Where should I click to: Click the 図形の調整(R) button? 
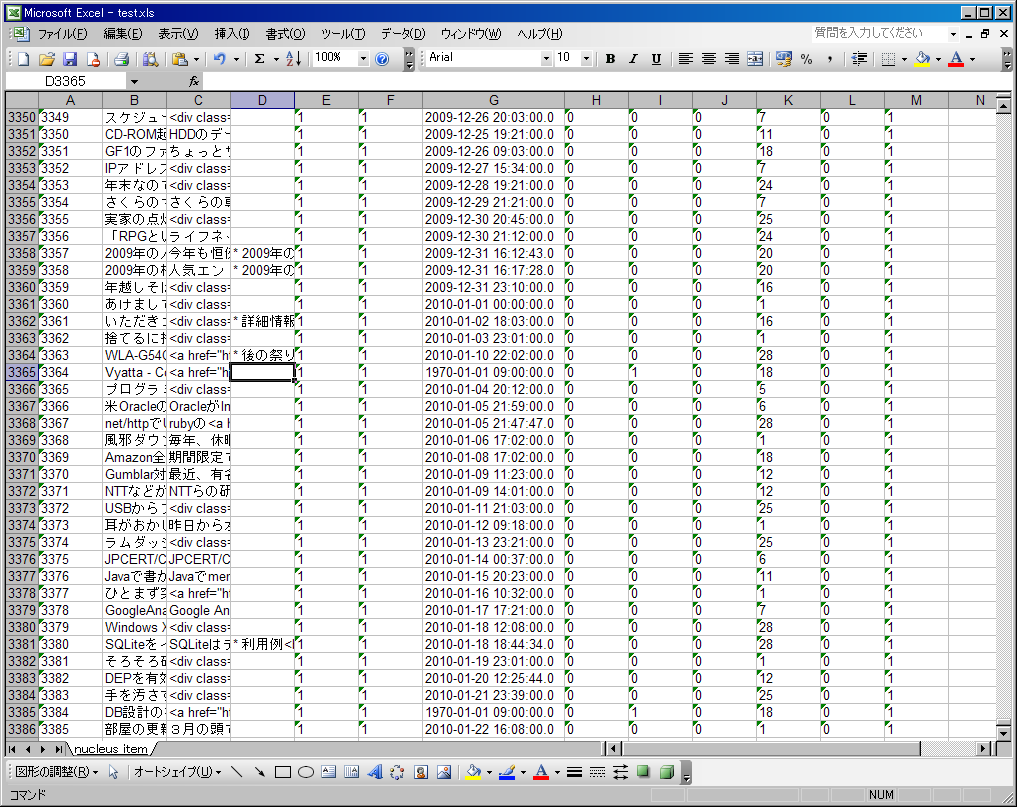point(56,772)
